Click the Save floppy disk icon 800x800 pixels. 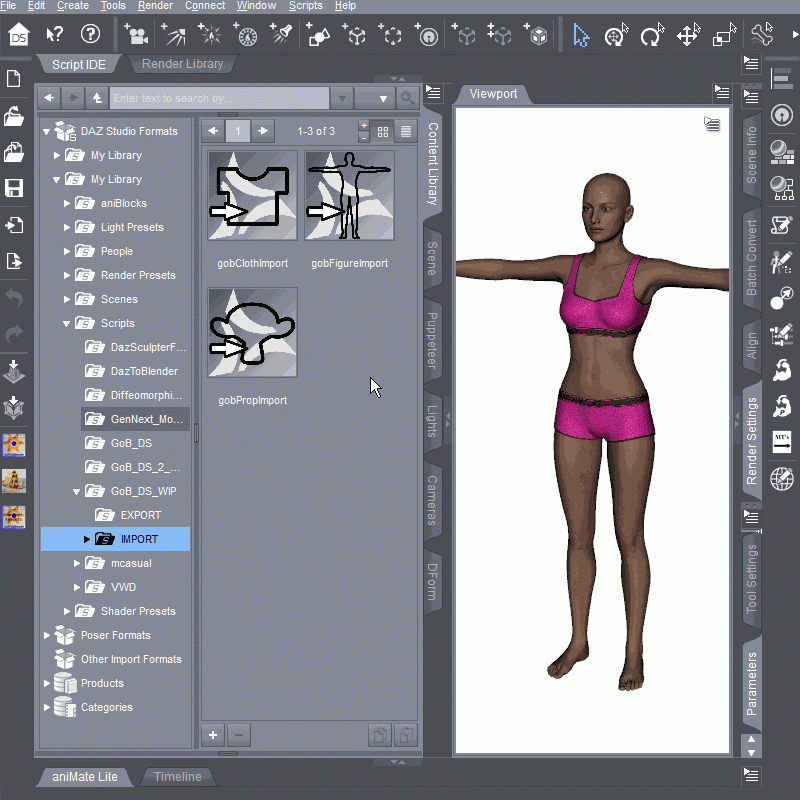coord(14,188)
